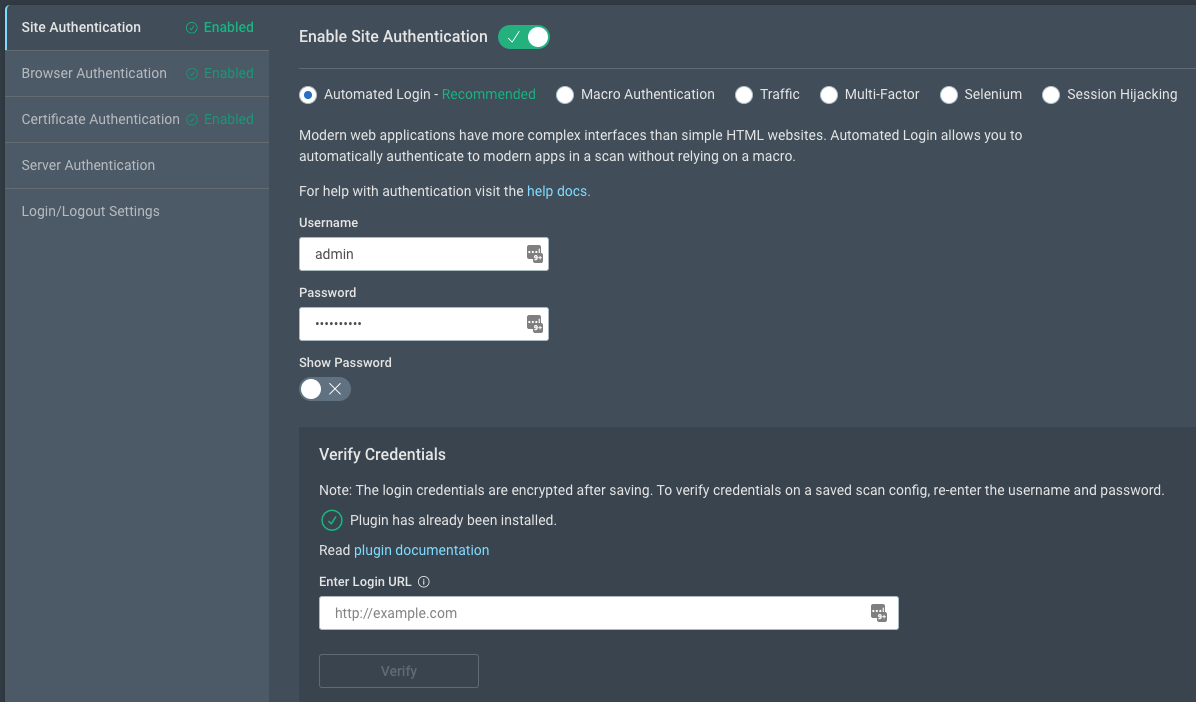Click green checkmark next to Plugin installed
1196x702 pixels.
click(331, 520)
